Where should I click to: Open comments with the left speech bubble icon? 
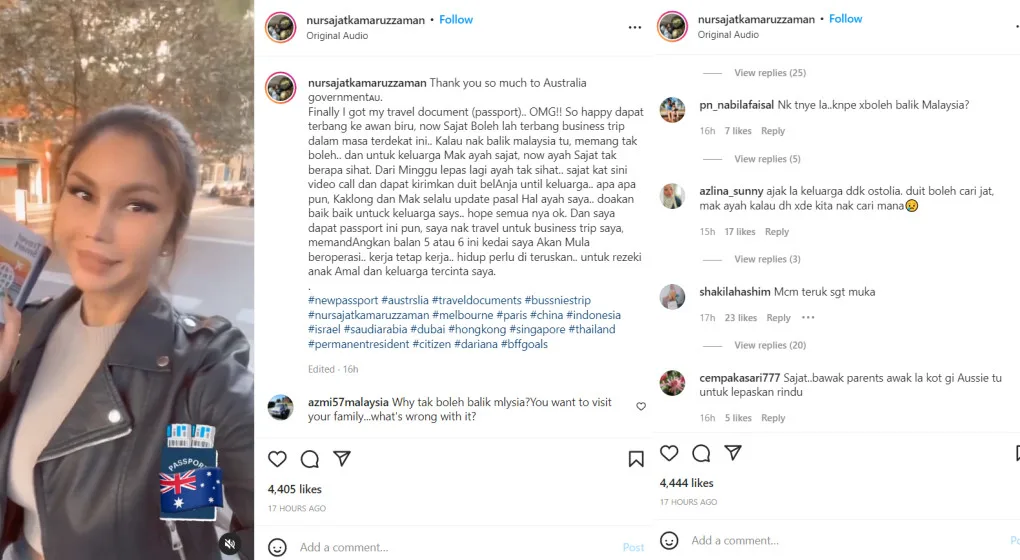coord(310,459)
